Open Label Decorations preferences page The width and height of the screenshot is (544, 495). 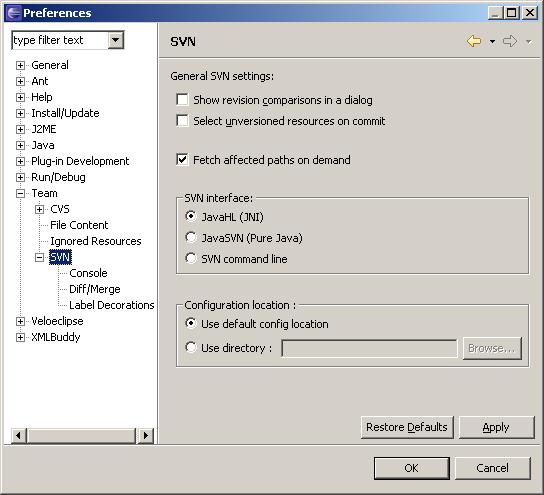tap(111, 305)
